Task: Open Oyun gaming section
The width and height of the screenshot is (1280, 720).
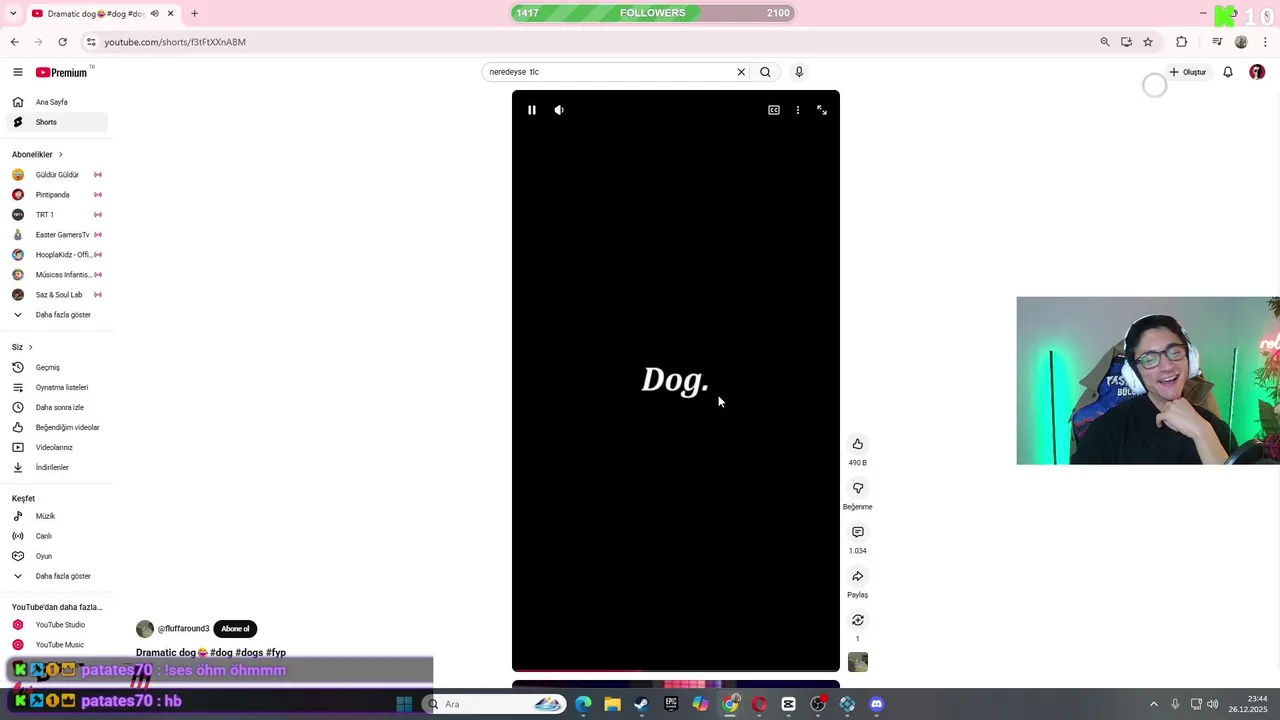Action: [57, 556]
